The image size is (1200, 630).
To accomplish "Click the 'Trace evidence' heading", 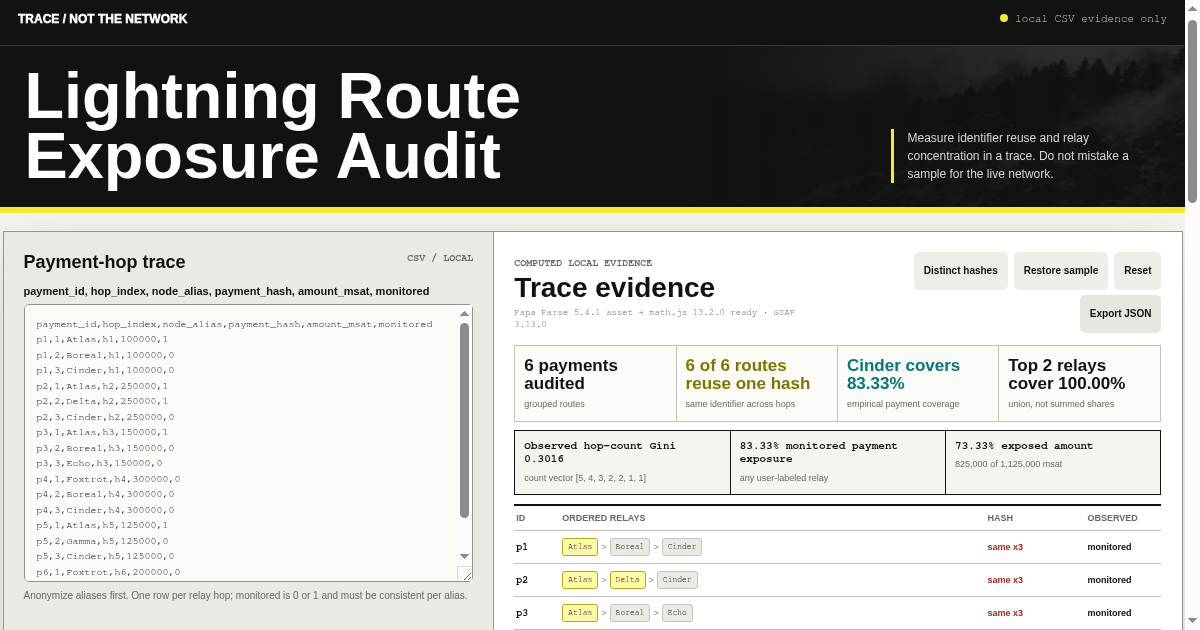I will click(614, 288).
